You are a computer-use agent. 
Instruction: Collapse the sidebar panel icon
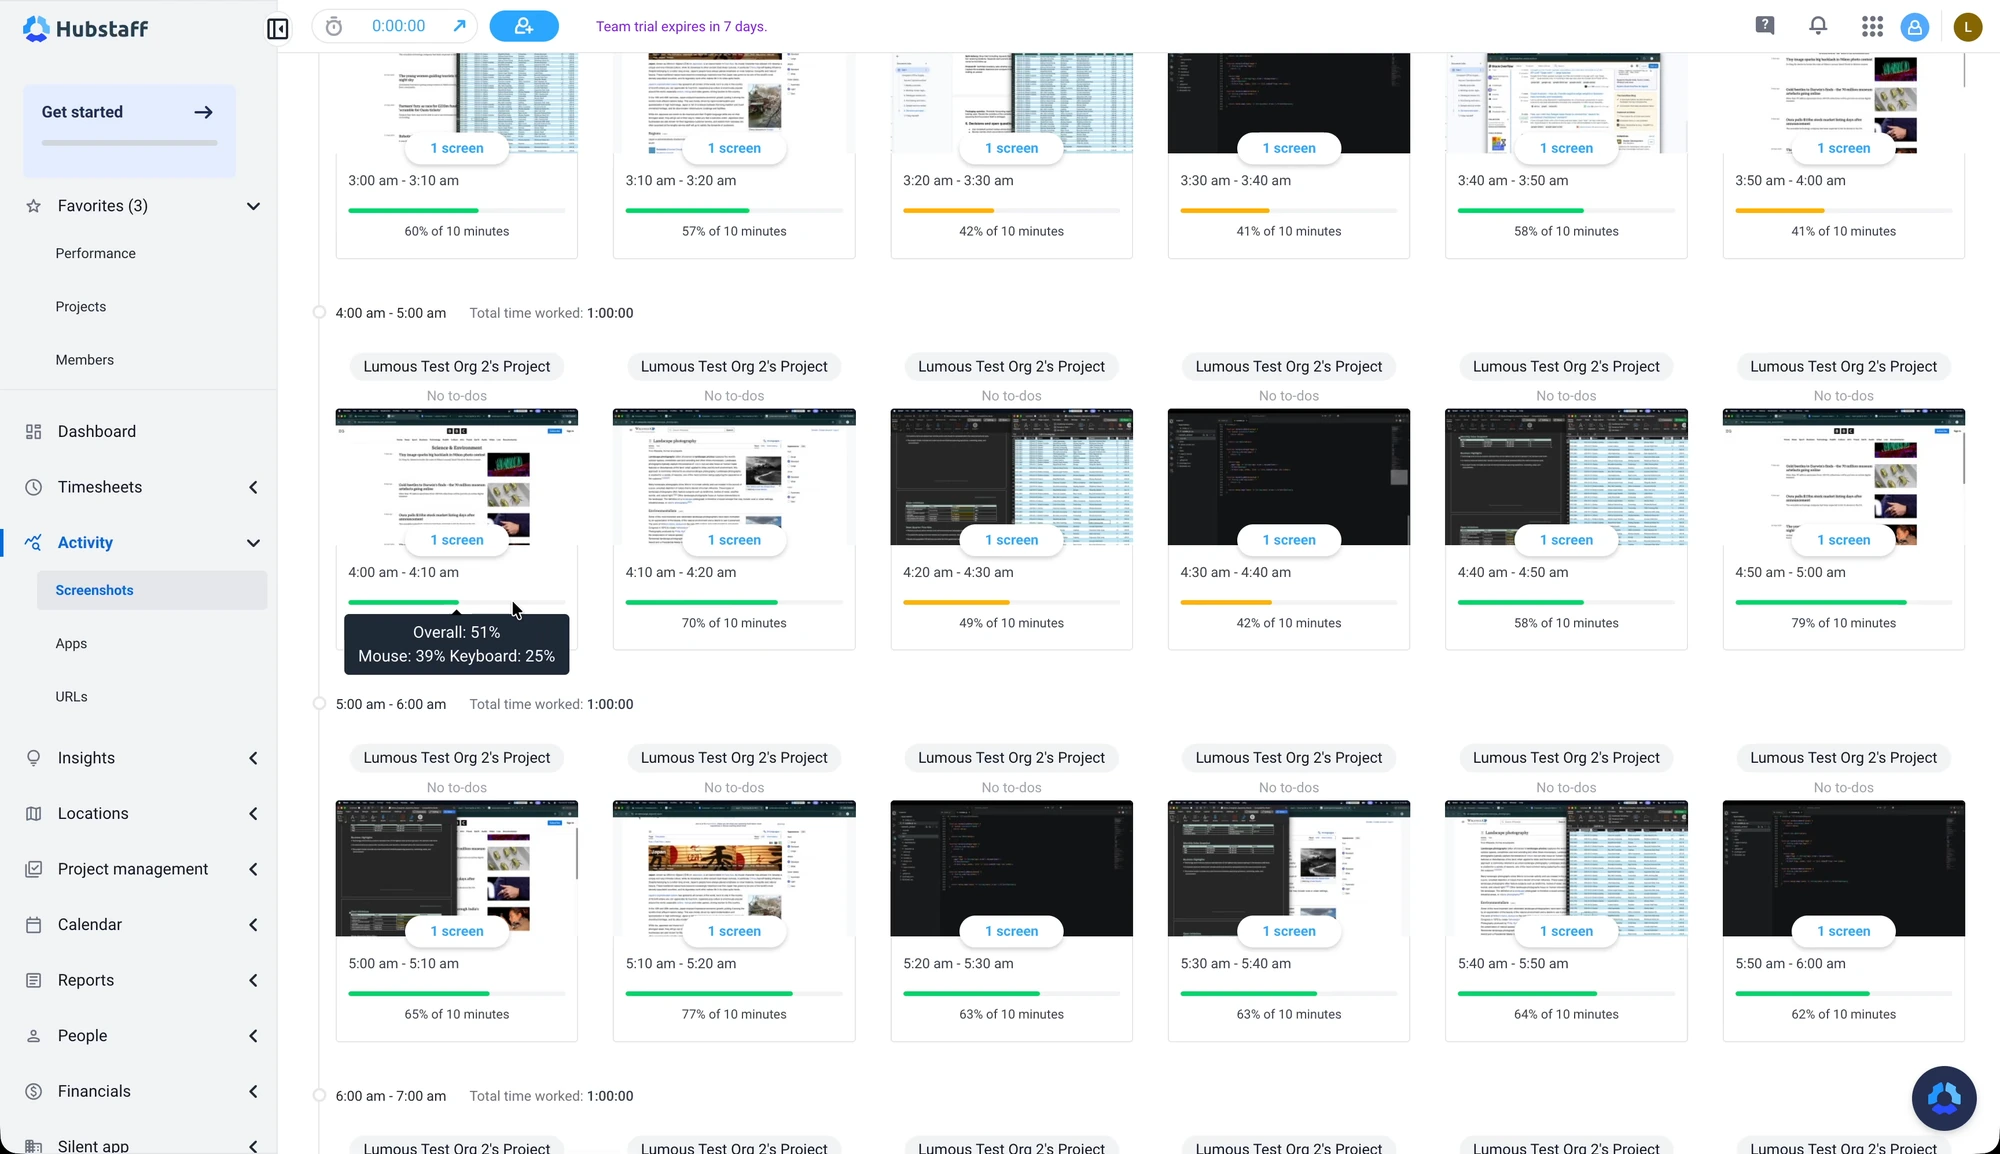click(278, 28)
